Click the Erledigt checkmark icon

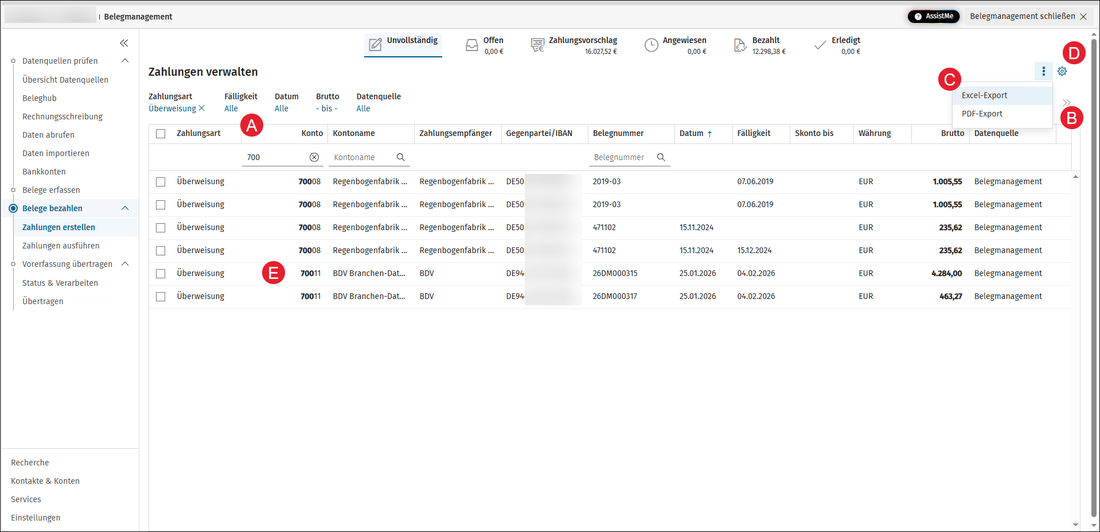820,45
